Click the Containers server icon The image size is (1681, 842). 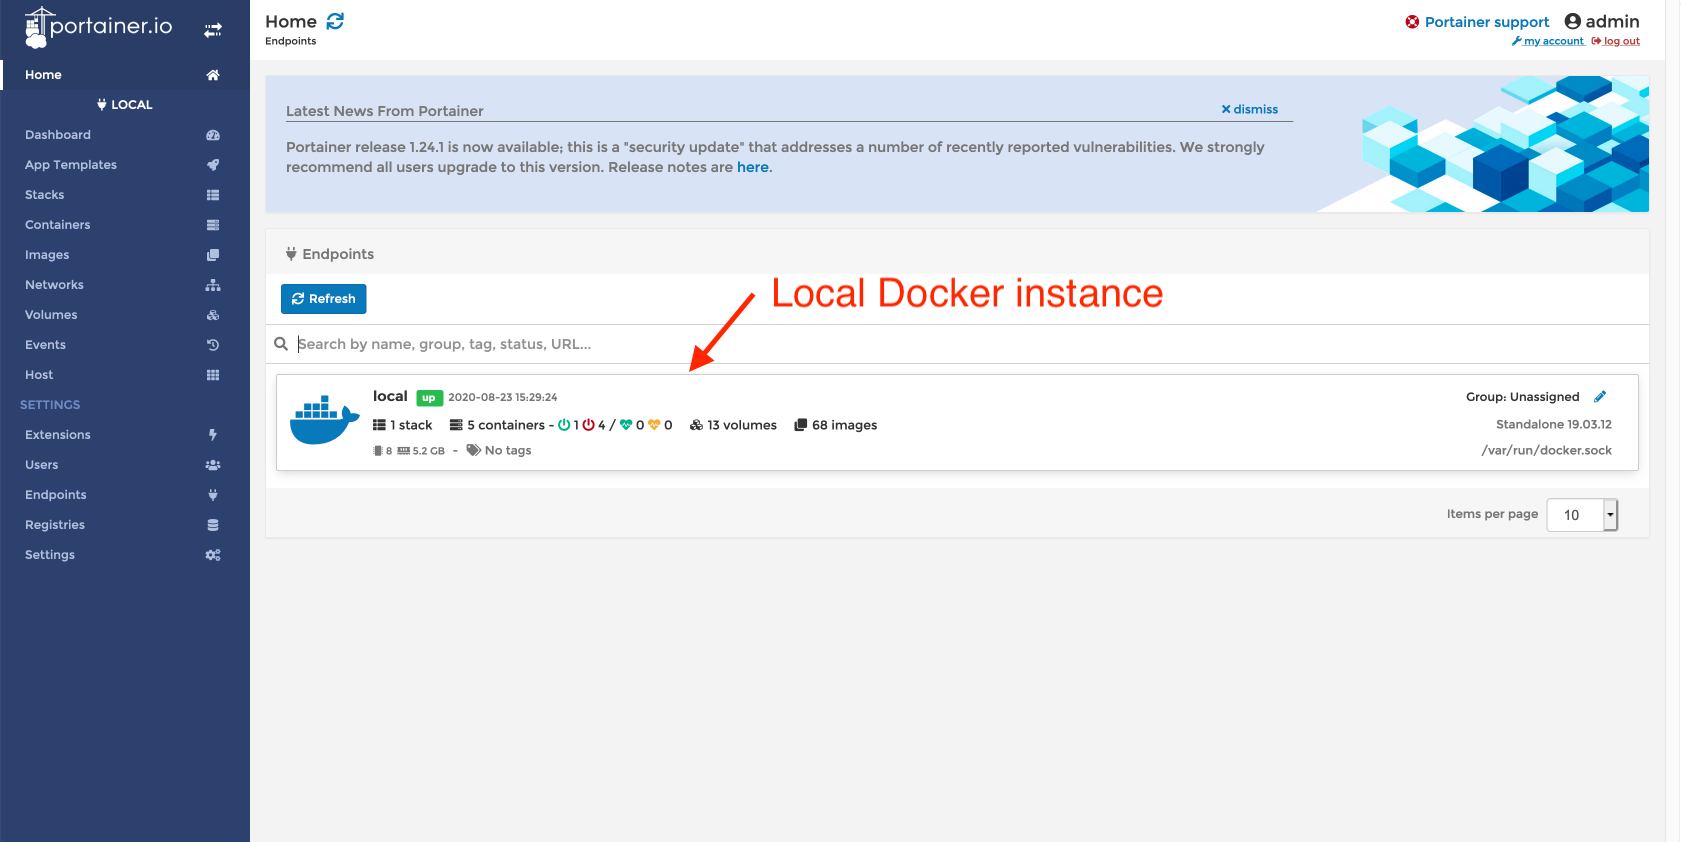coord(213,225)
